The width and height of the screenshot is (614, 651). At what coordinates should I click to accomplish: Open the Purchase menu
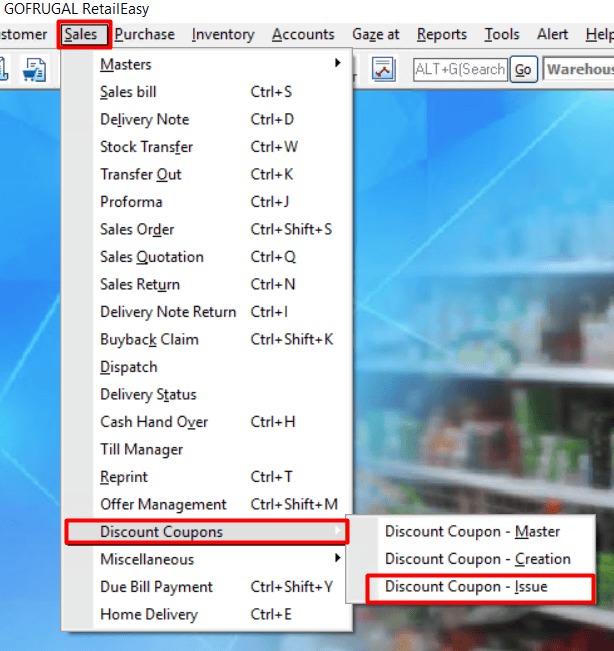(x=144, y=34)
